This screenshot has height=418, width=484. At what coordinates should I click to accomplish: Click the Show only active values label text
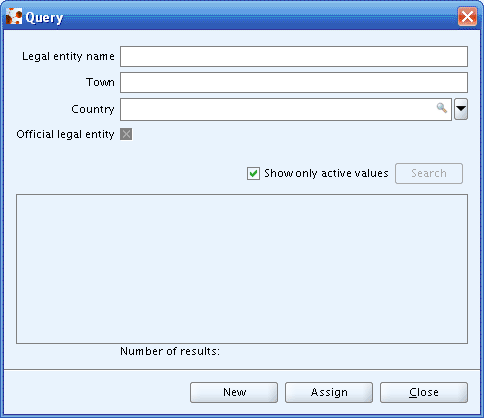tap(326, 173)
